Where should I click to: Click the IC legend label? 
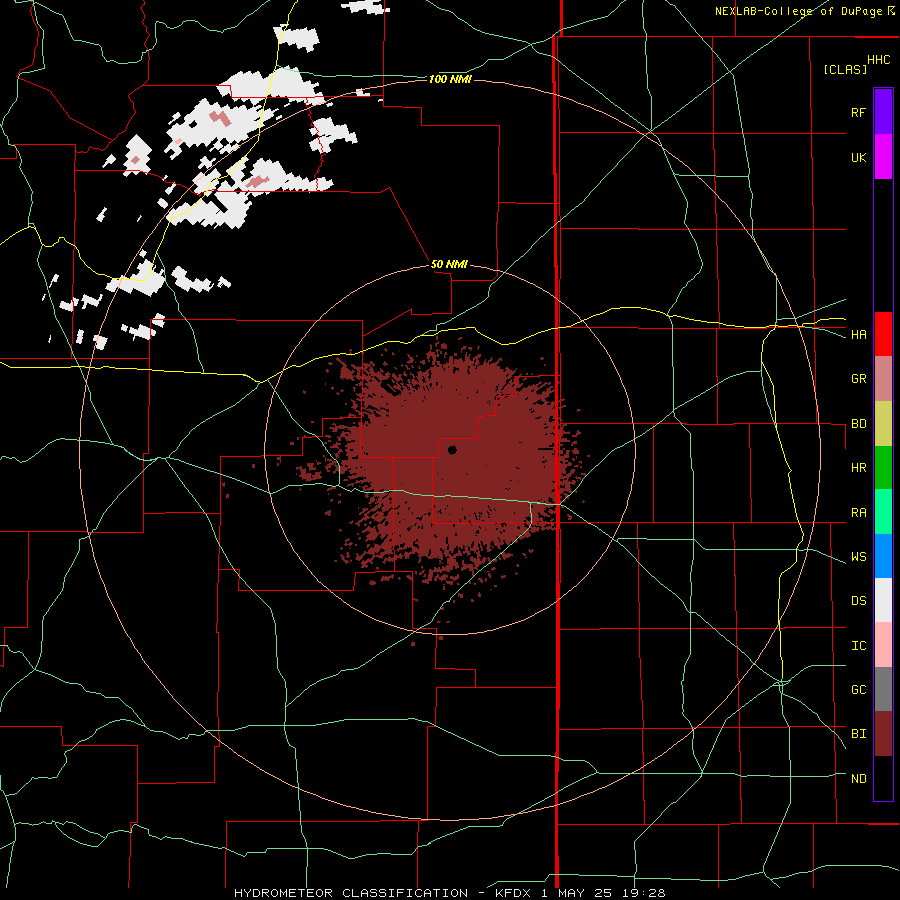[858, 646]
